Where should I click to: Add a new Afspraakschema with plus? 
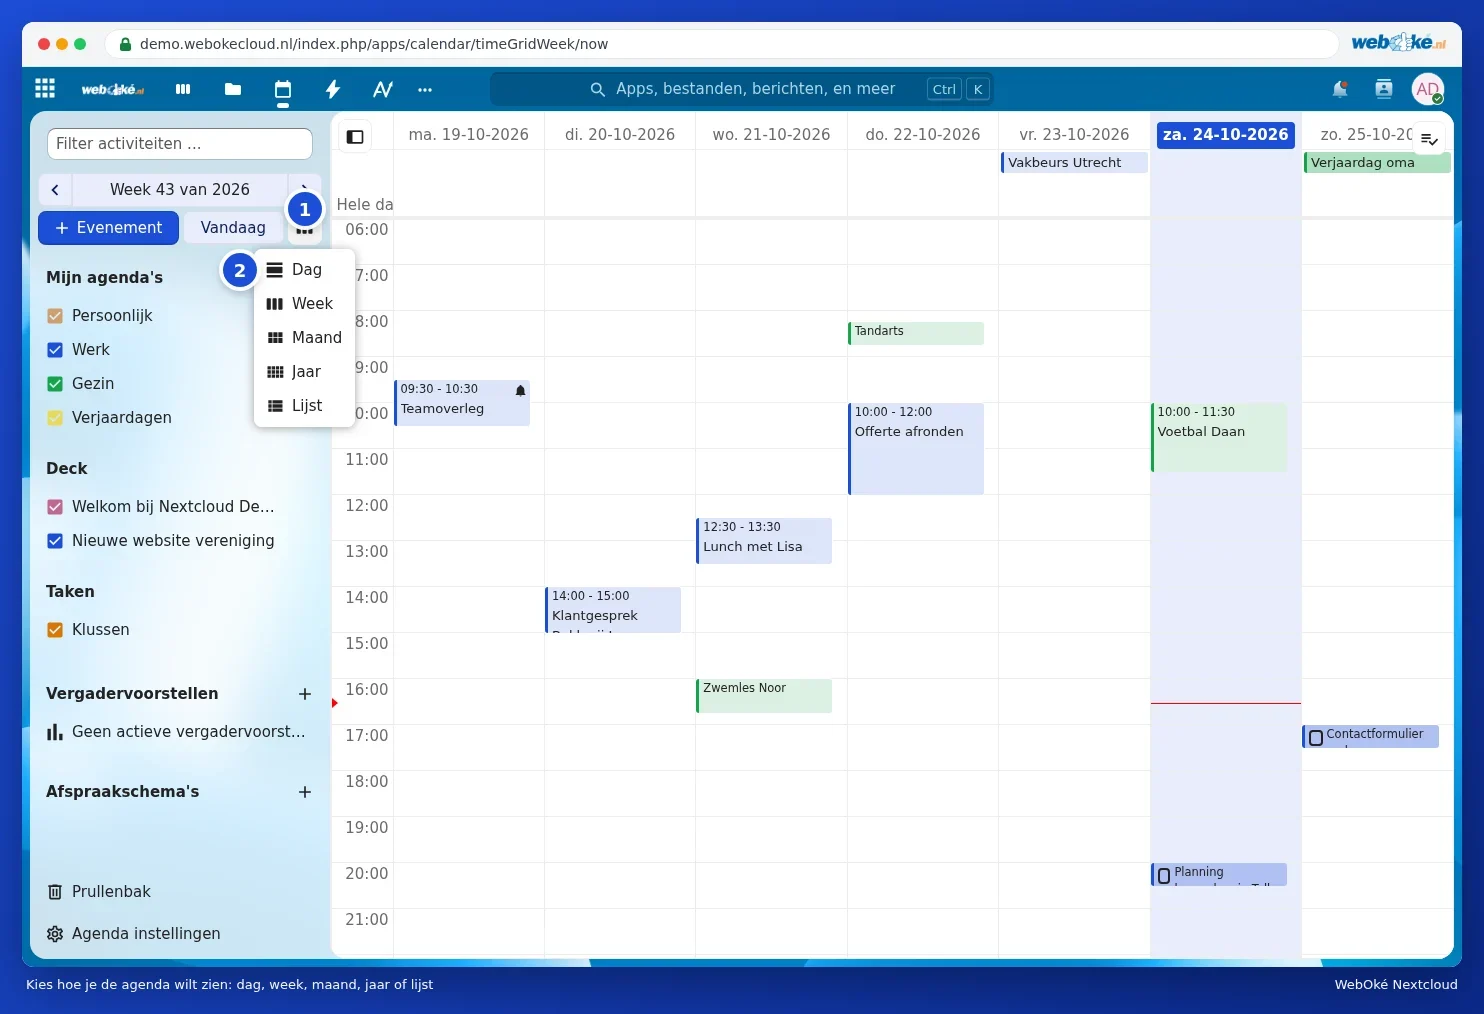point(305,792)
